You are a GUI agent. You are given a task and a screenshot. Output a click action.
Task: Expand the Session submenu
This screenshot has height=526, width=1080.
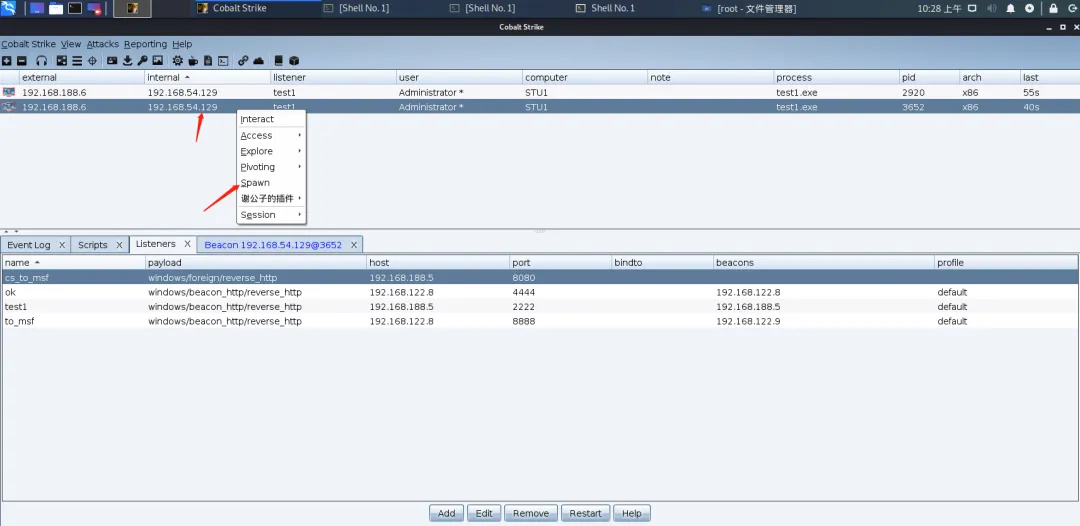point(271,215)
